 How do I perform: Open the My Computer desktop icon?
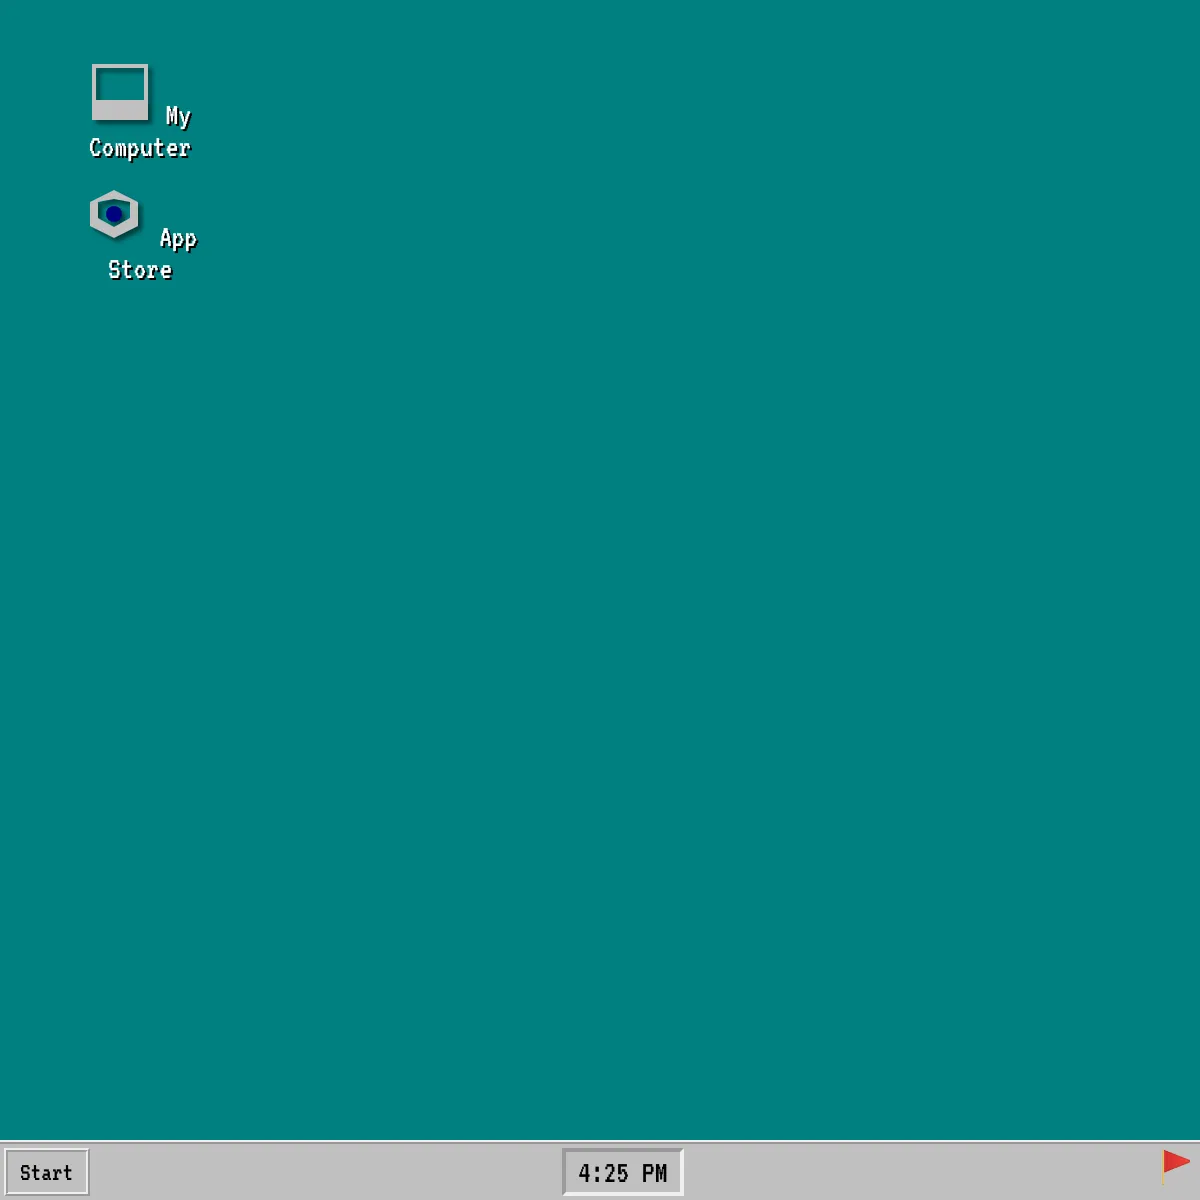click(x=120, y=92)
